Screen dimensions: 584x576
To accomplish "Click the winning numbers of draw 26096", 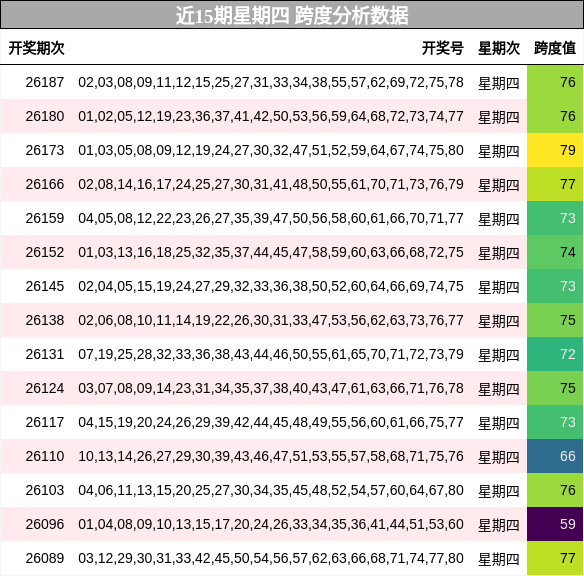I will tap(271, 524).
